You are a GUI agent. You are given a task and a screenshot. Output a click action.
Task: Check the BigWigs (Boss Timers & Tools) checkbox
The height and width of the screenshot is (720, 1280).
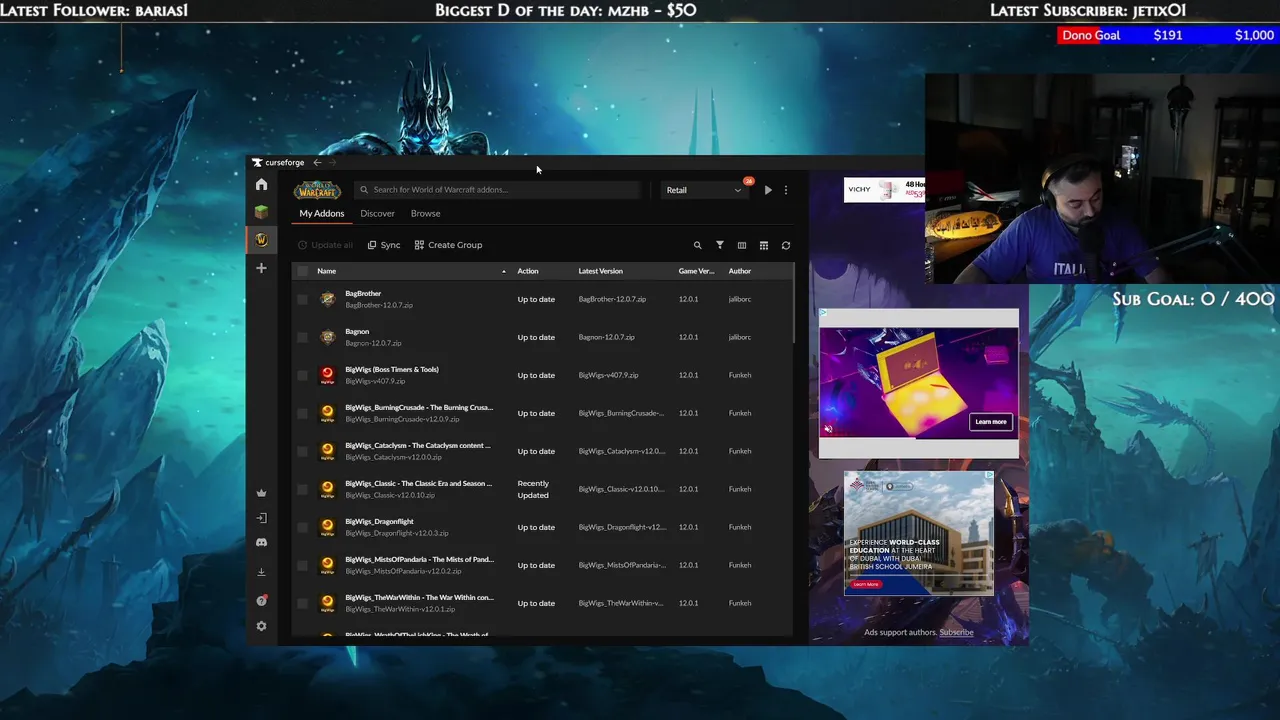point(302,375)
